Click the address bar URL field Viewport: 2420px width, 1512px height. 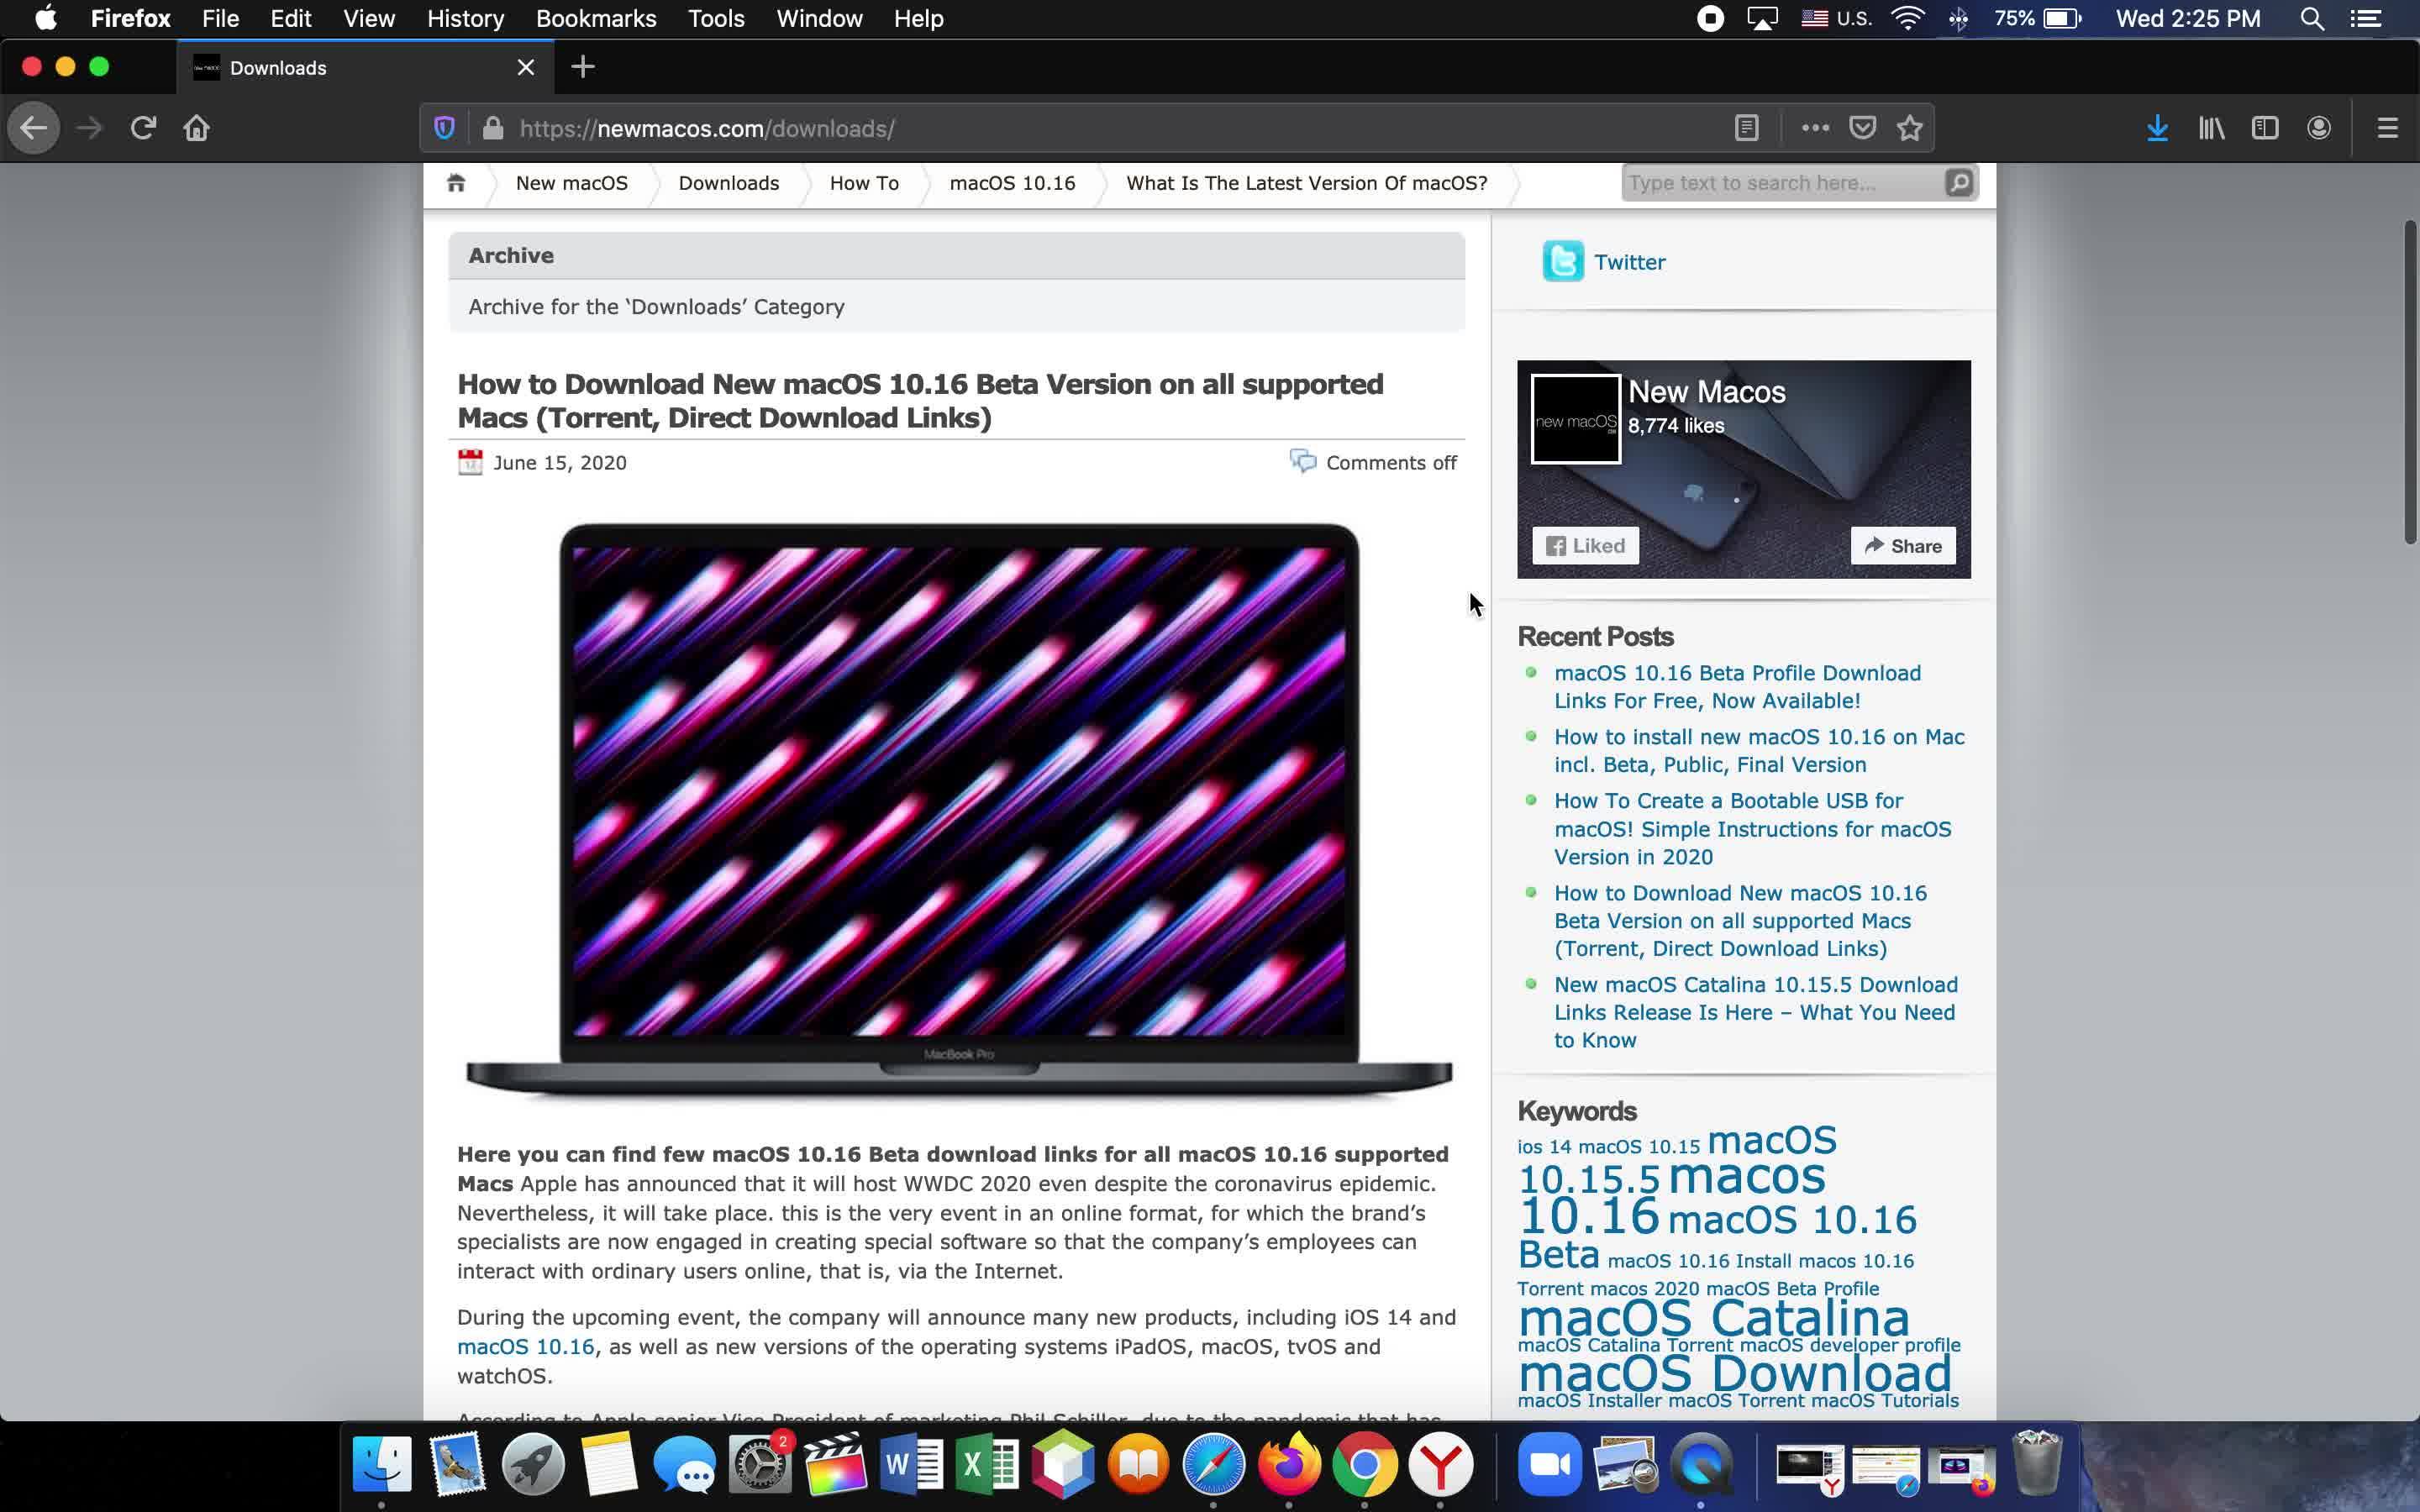1120,128
